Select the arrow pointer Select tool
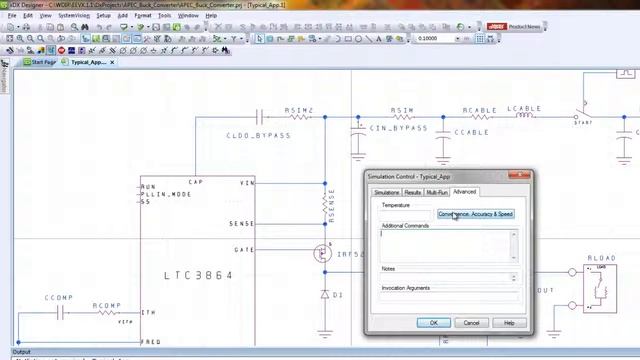Viewport: 640px width, 360px height. (x=260, y=39)
